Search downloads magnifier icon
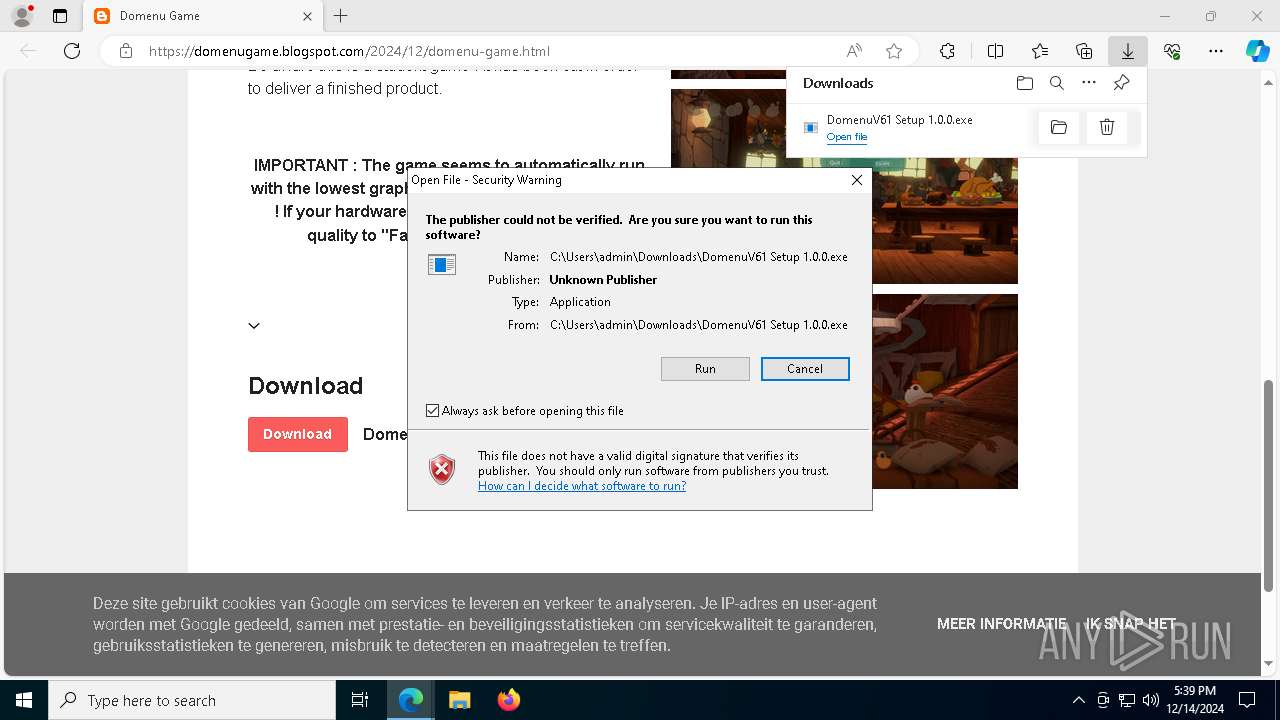This screenshot has height=720, width=1280. [x=1057, y=83]
